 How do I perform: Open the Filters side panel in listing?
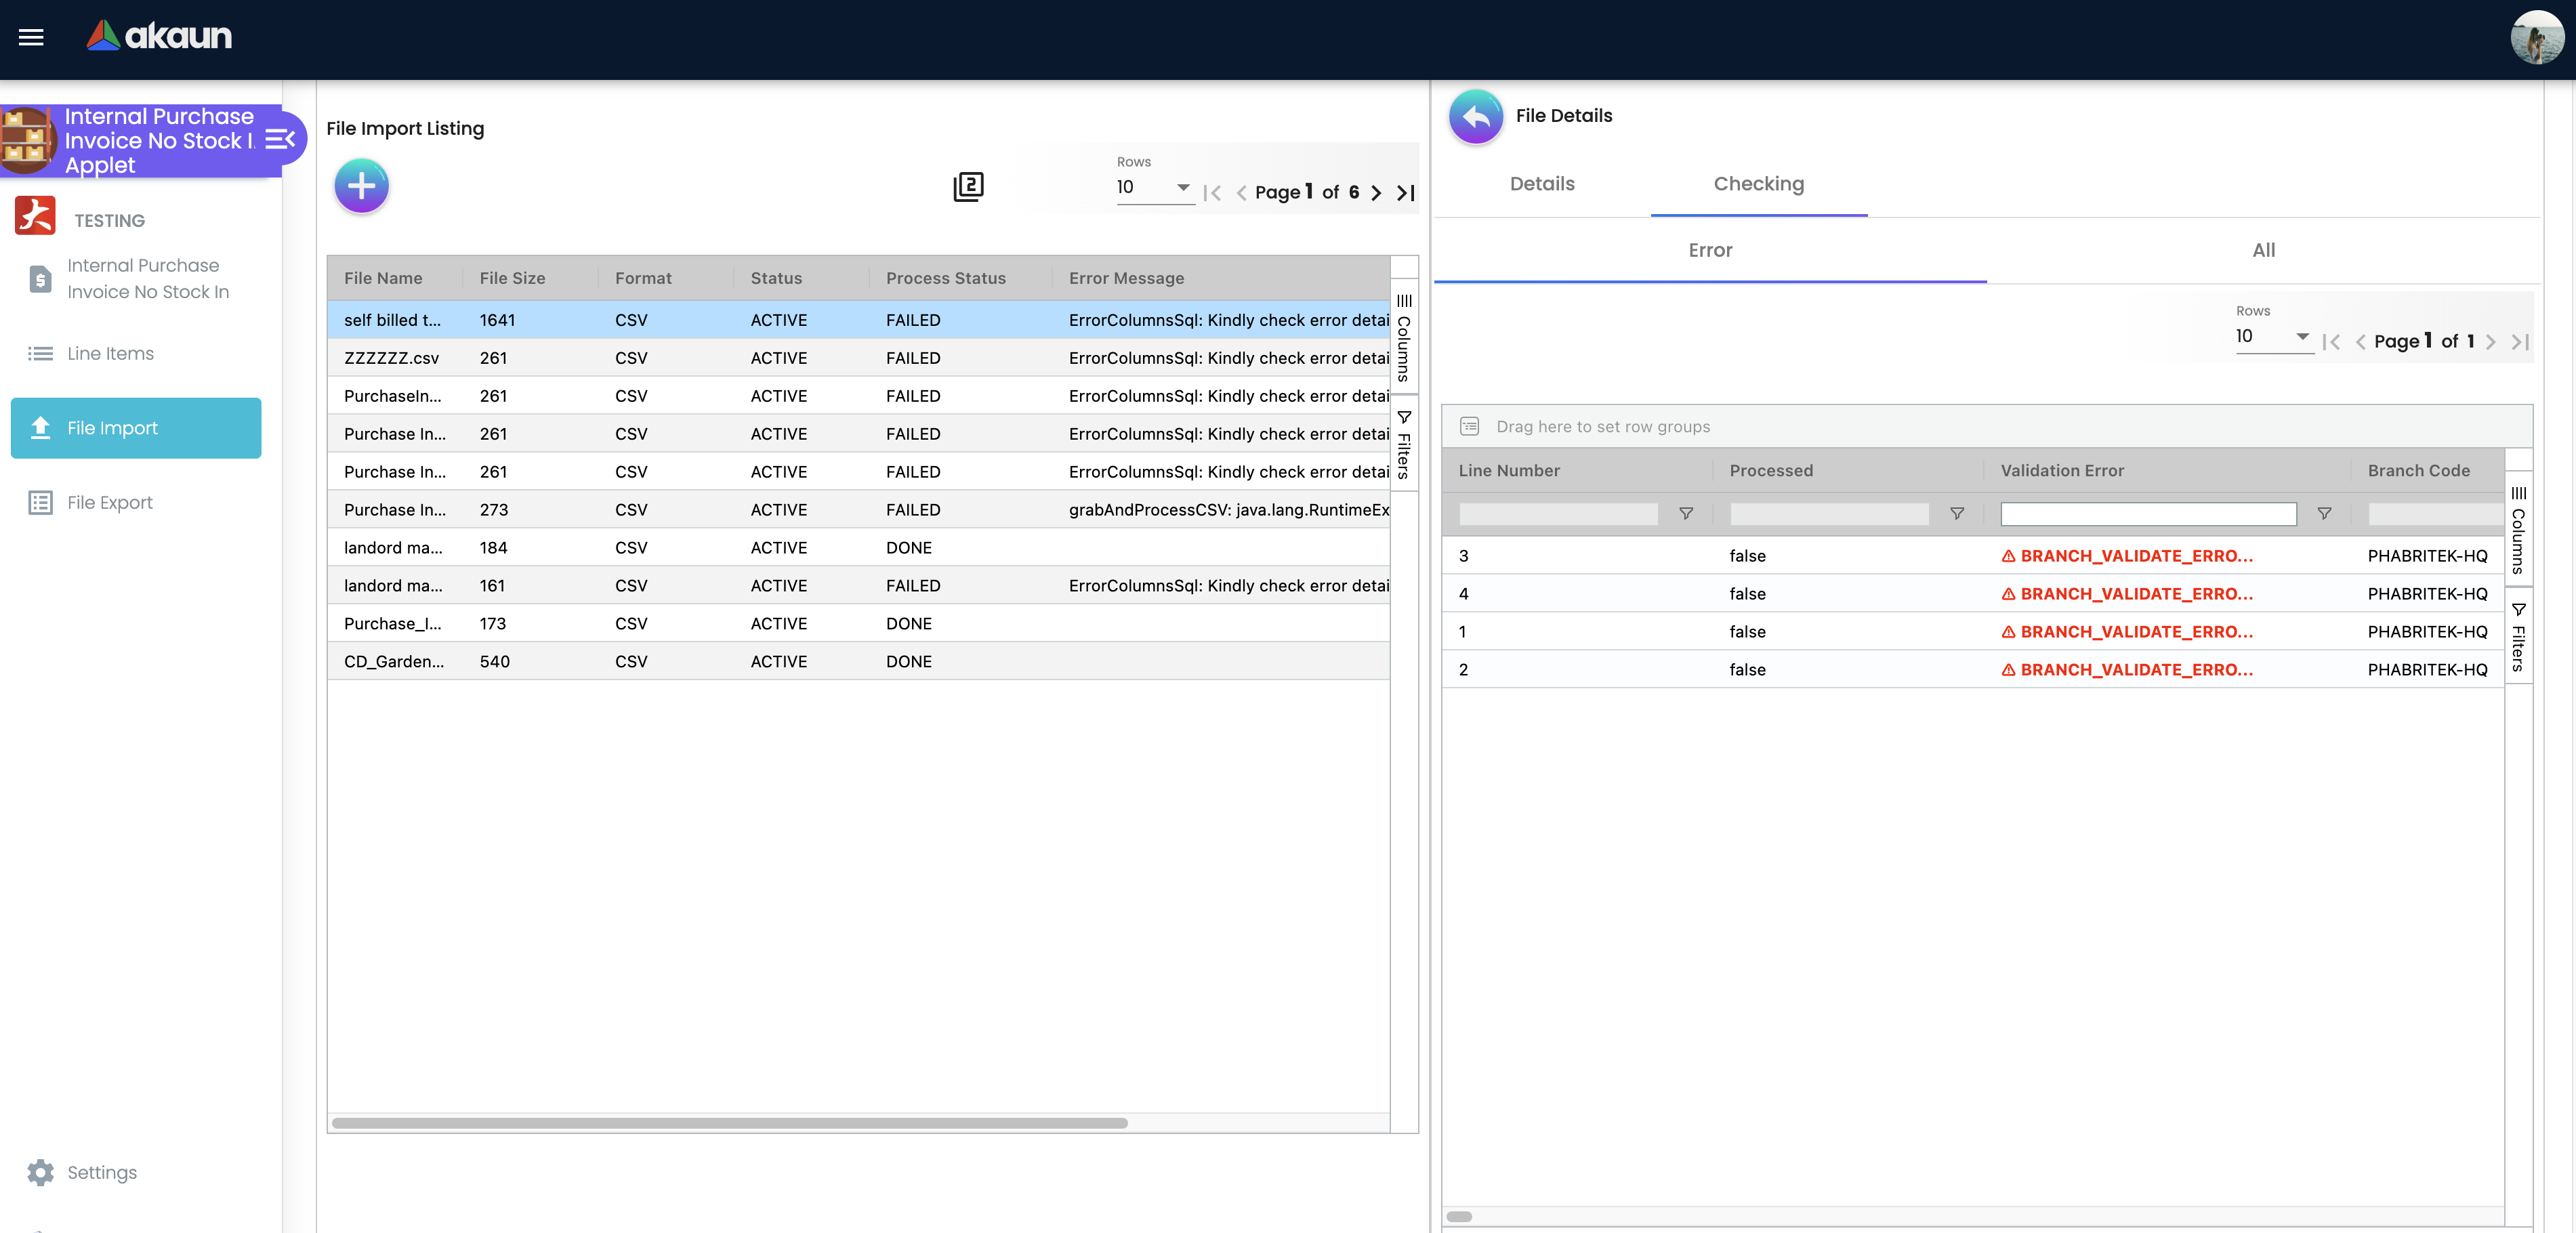(x=1404, y=443)
